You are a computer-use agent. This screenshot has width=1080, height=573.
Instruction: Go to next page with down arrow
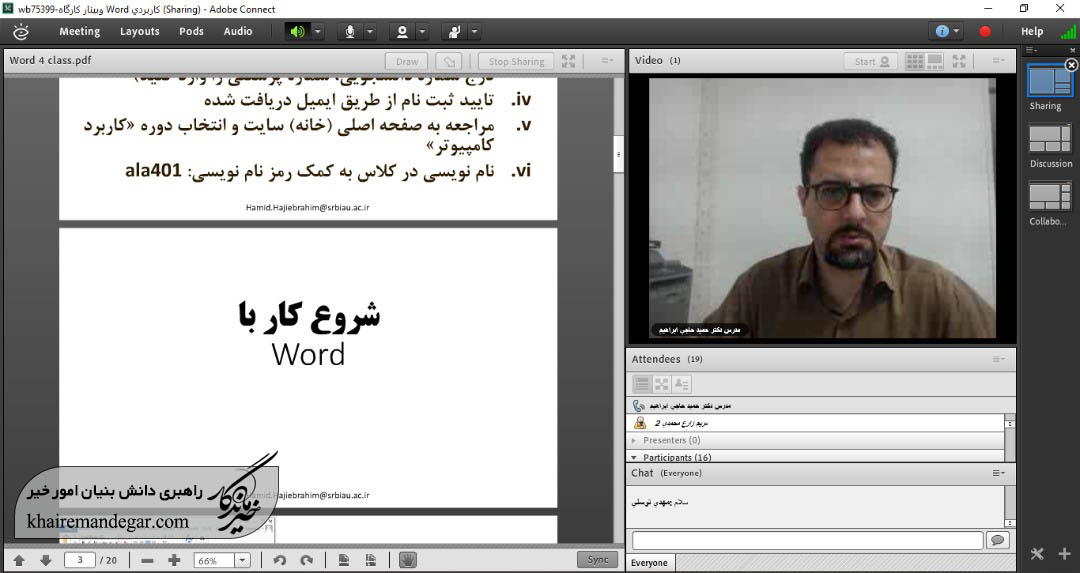pyautogui.click(x=45, y=561)
